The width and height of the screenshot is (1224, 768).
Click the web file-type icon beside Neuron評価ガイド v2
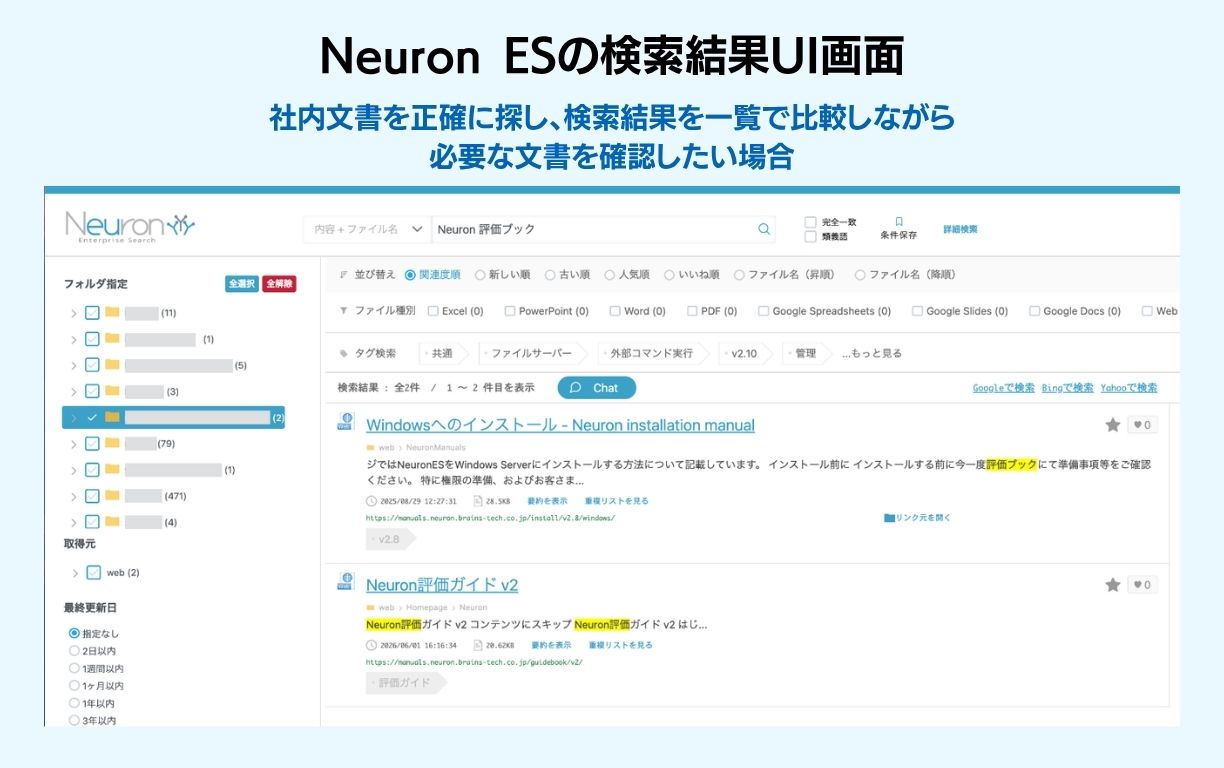click(346, 582)
